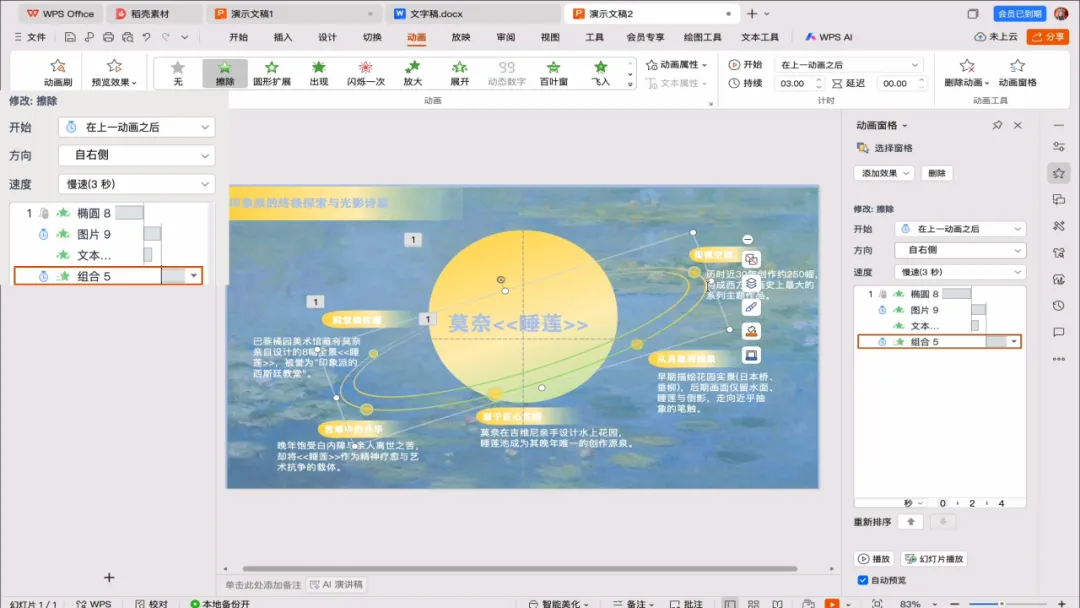Open 组合 5 dropdown arrow in right animation pane
Image resolution: width=1080 pixels, height=608 pixels.
[x=1013, y=342]
